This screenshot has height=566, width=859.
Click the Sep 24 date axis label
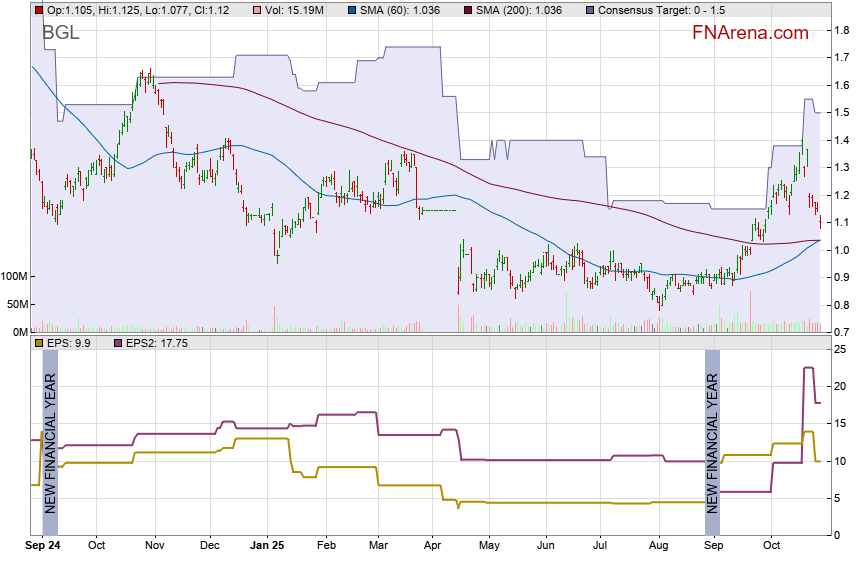pos(41,546)
